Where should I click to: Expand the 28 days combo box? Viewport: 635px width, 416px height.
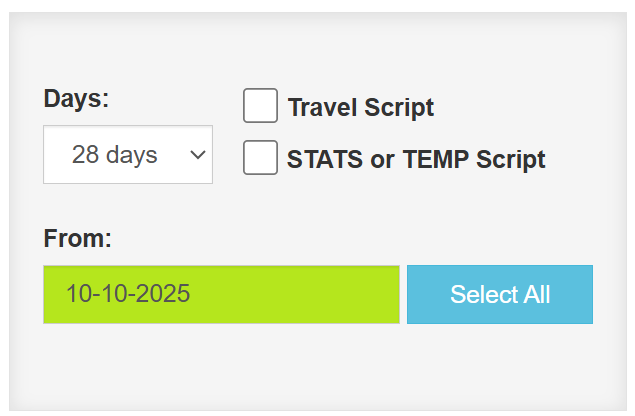(x=128, y=155)
